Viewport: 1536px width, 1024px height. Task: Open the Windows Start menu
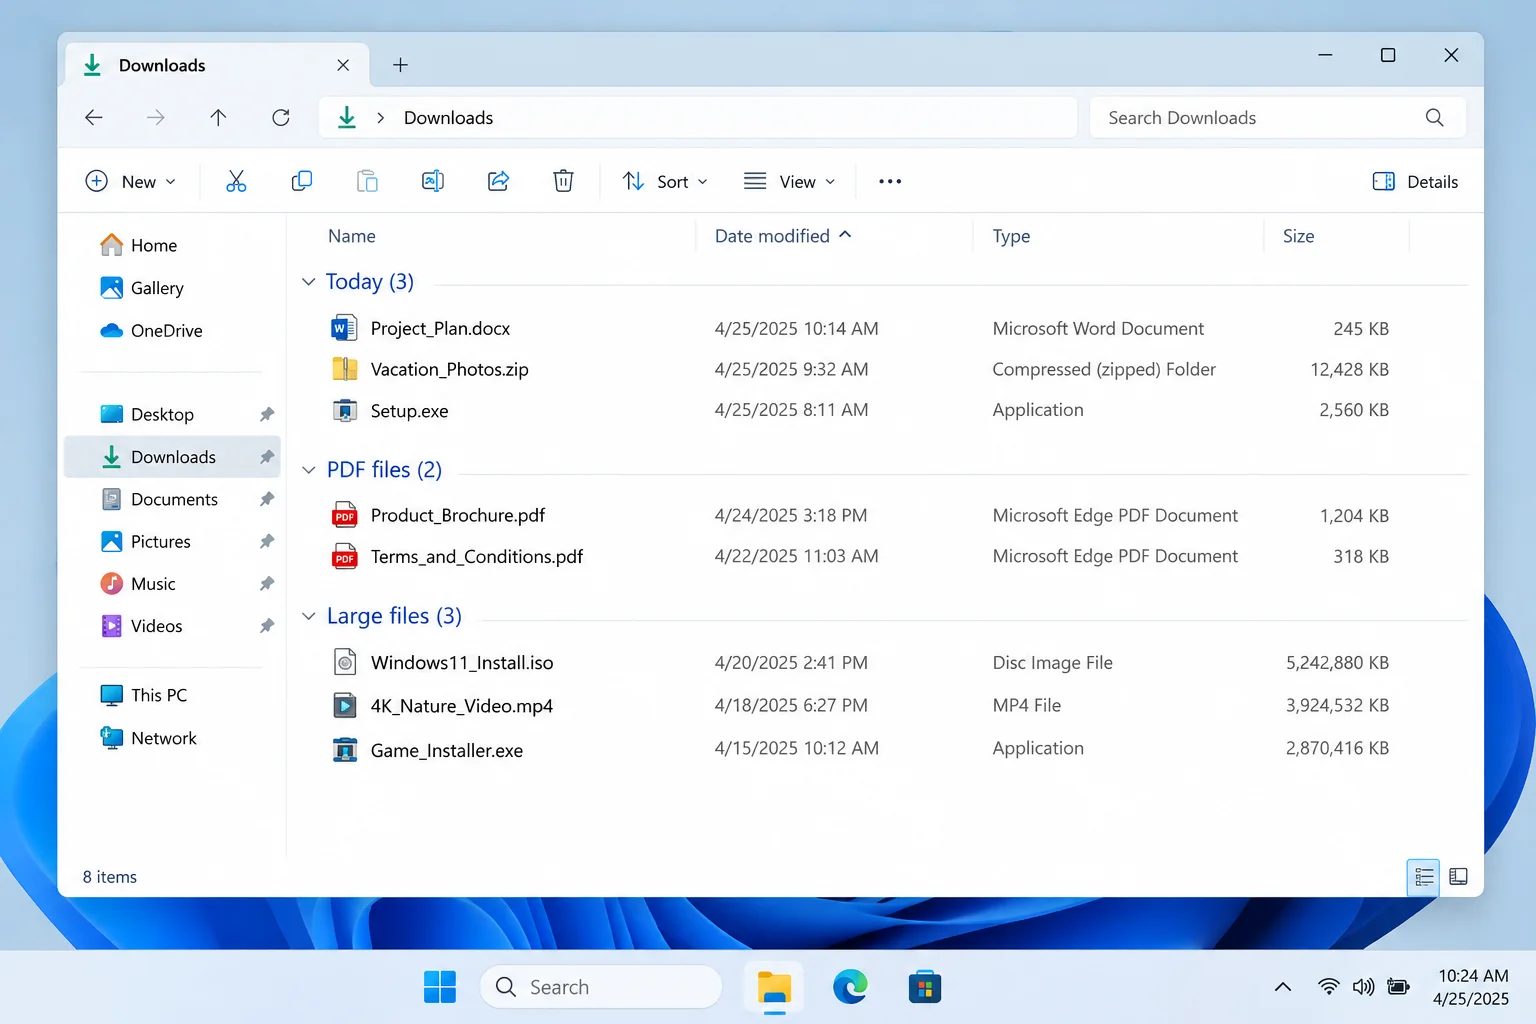(440, 987)
